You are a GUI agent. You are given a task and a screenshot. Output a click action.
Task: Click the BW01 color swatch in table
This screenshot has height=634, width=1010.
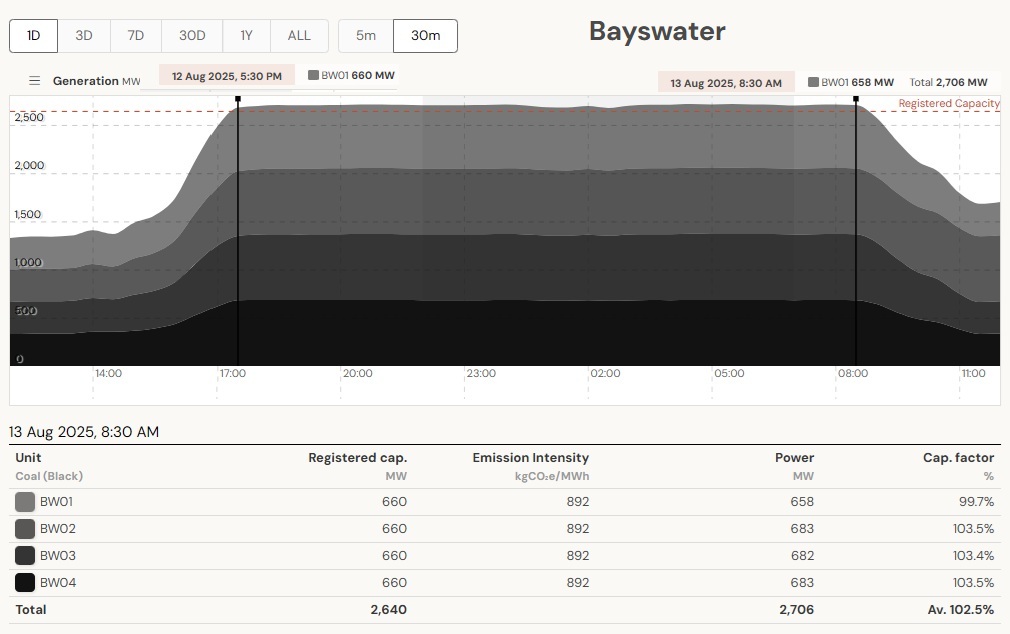(x=25, y=502)
